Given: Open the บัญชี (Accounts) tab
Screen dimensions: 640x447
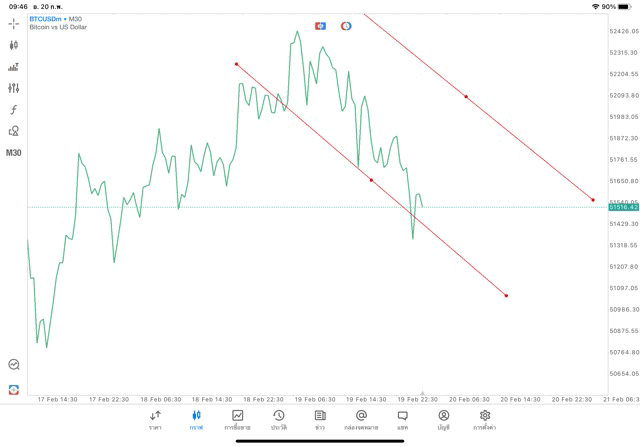Looking at the screenshot, I should (443, 419).
